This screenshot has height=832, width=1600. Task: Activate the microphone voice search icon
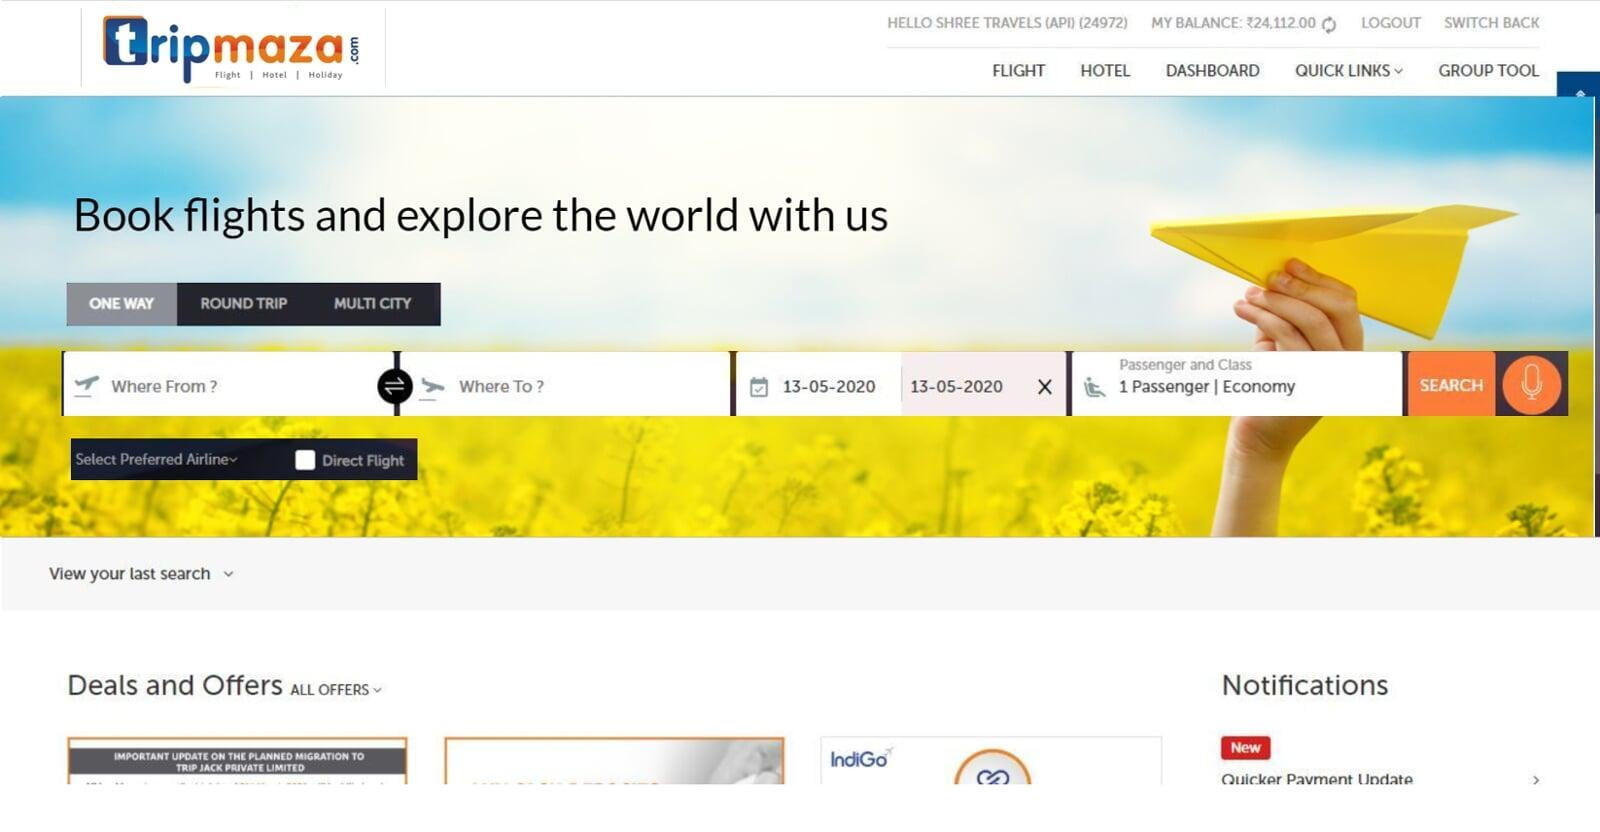1531,385
